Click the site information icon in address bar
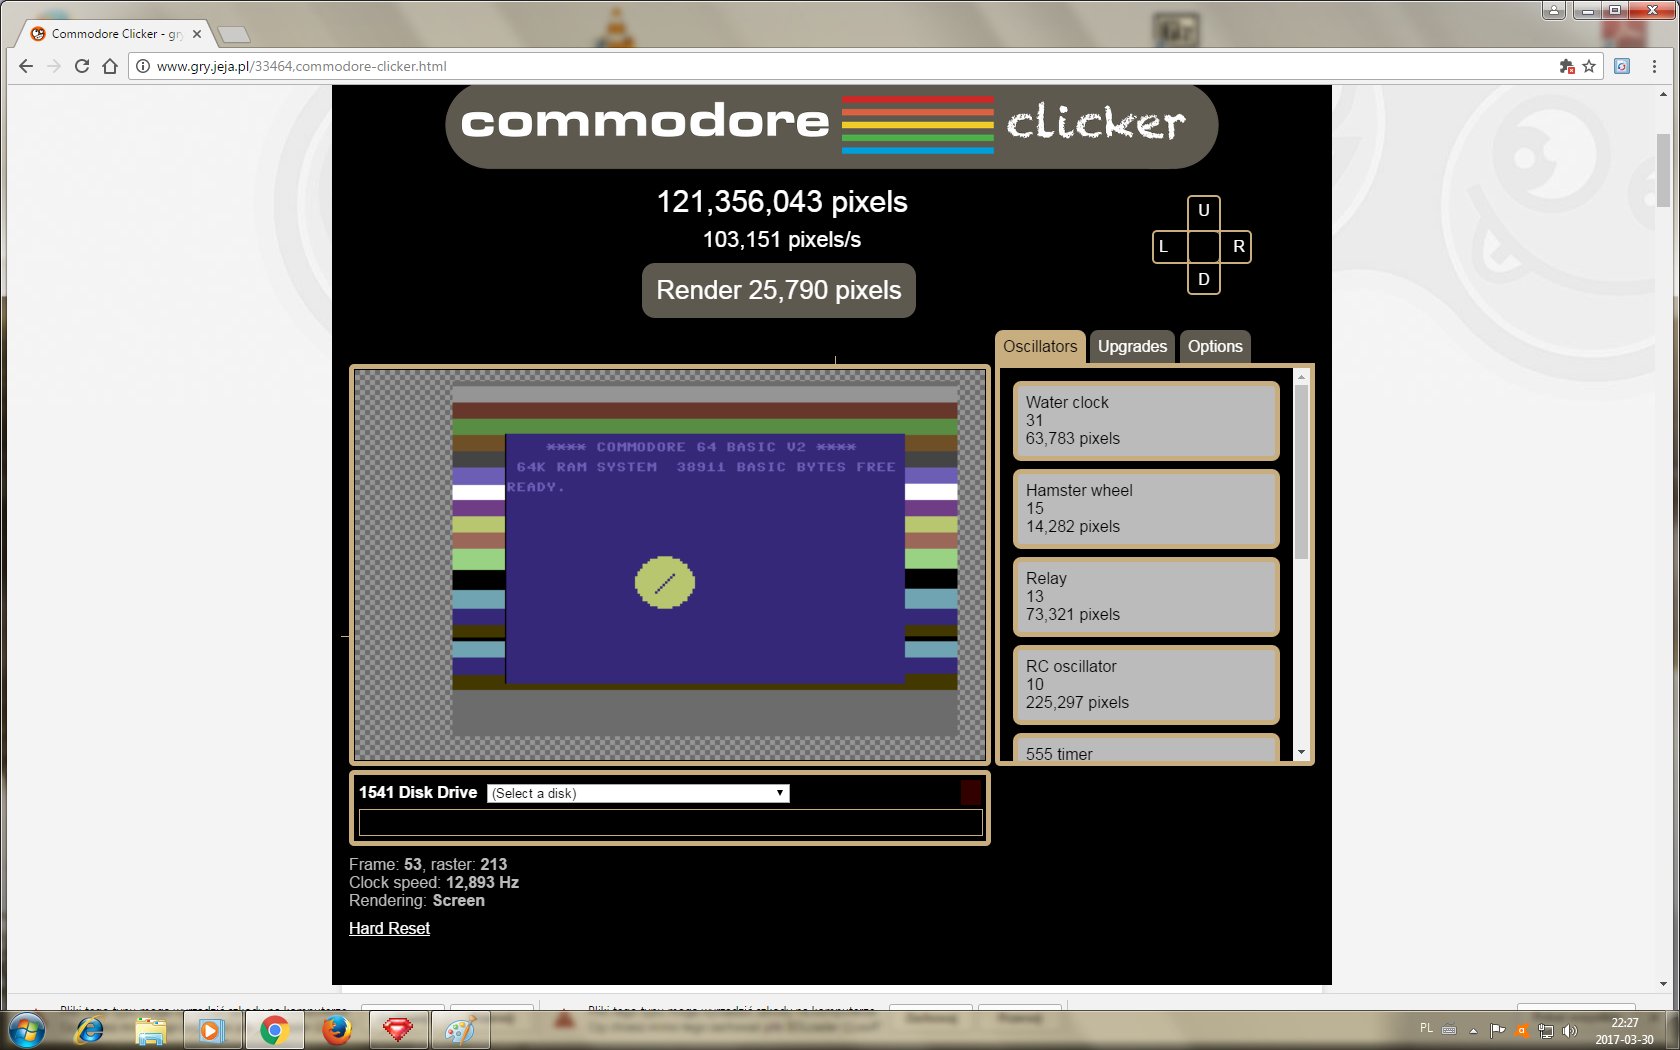This screenshot has height=1050, width=1680. point(143,66)
